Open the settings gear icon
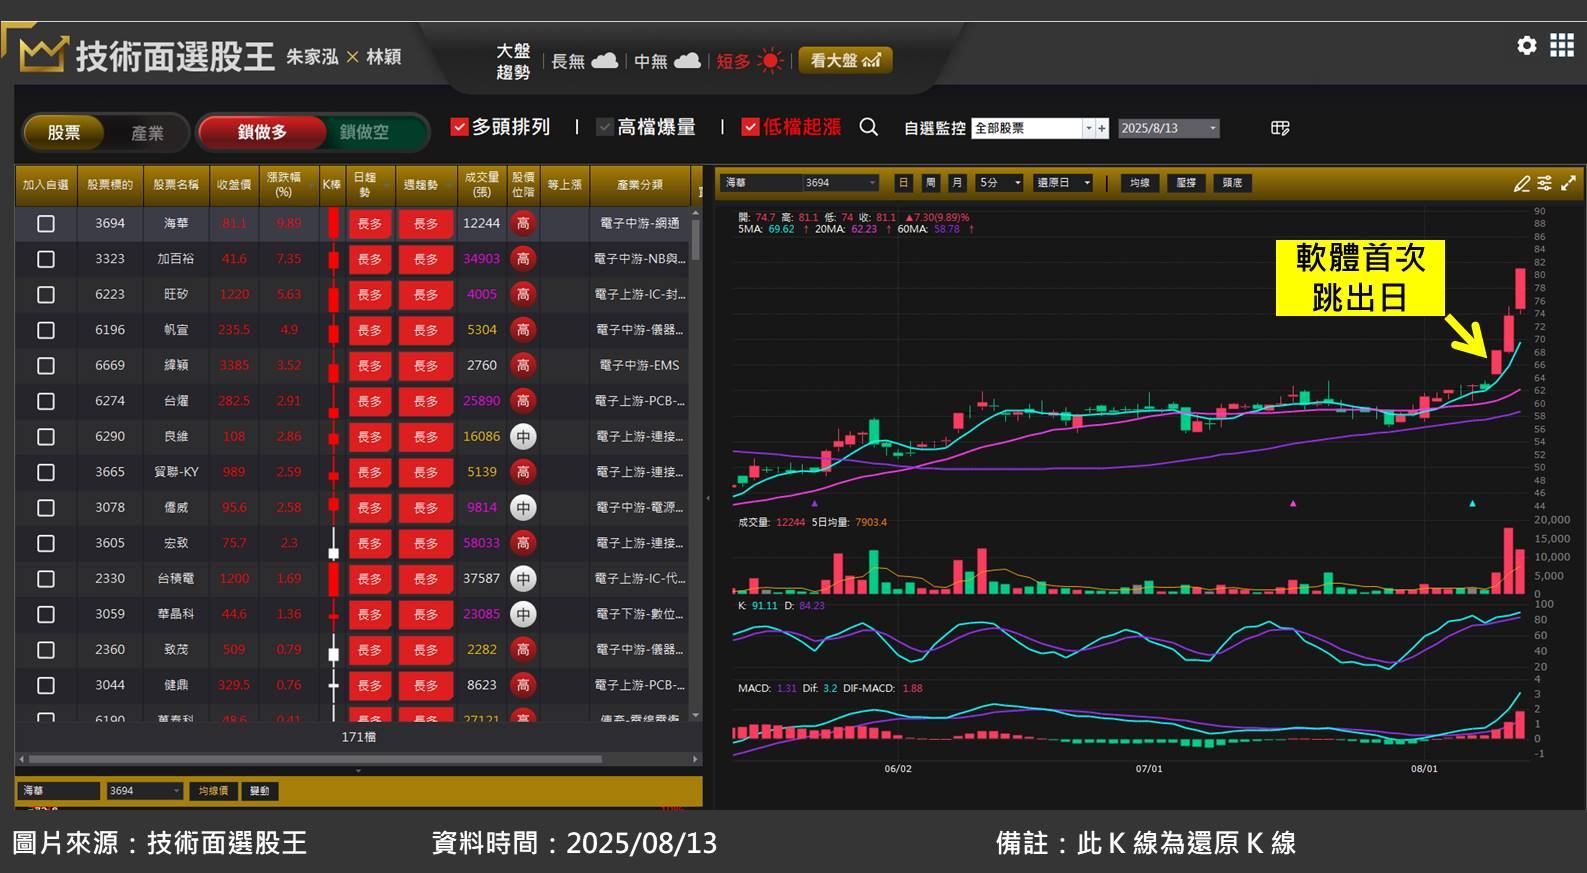The image size is (1587, 873). 1526,45
